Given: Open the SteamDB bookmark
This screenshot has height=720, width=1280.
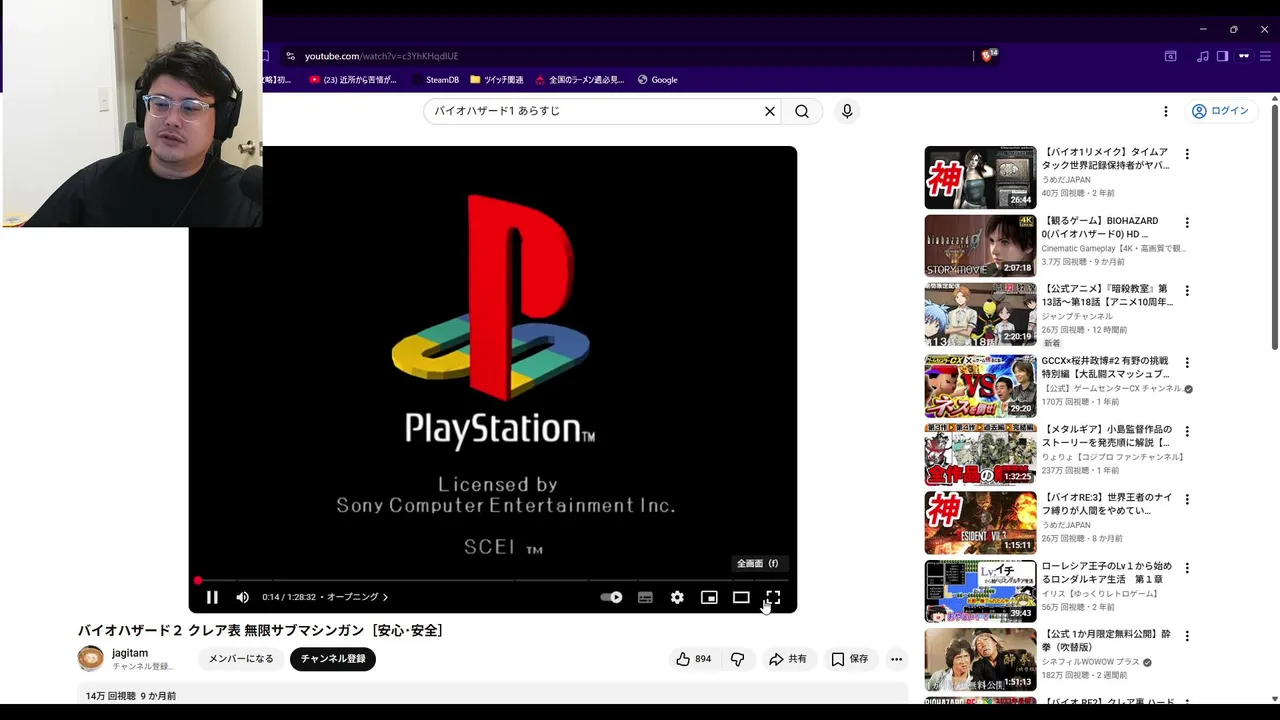Looking at the screenshot, I should point(434,80).
